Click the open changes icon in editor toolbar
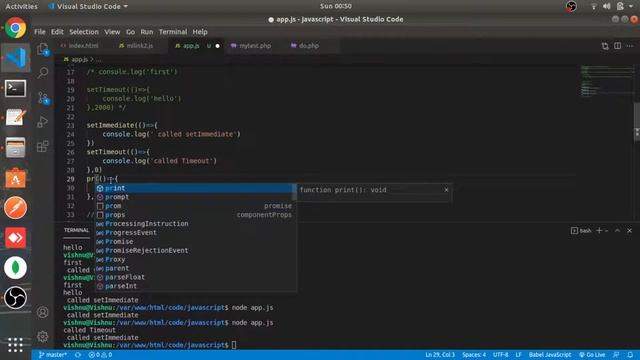640x360 pixels. pyautogui.click(x=605, y=46)
